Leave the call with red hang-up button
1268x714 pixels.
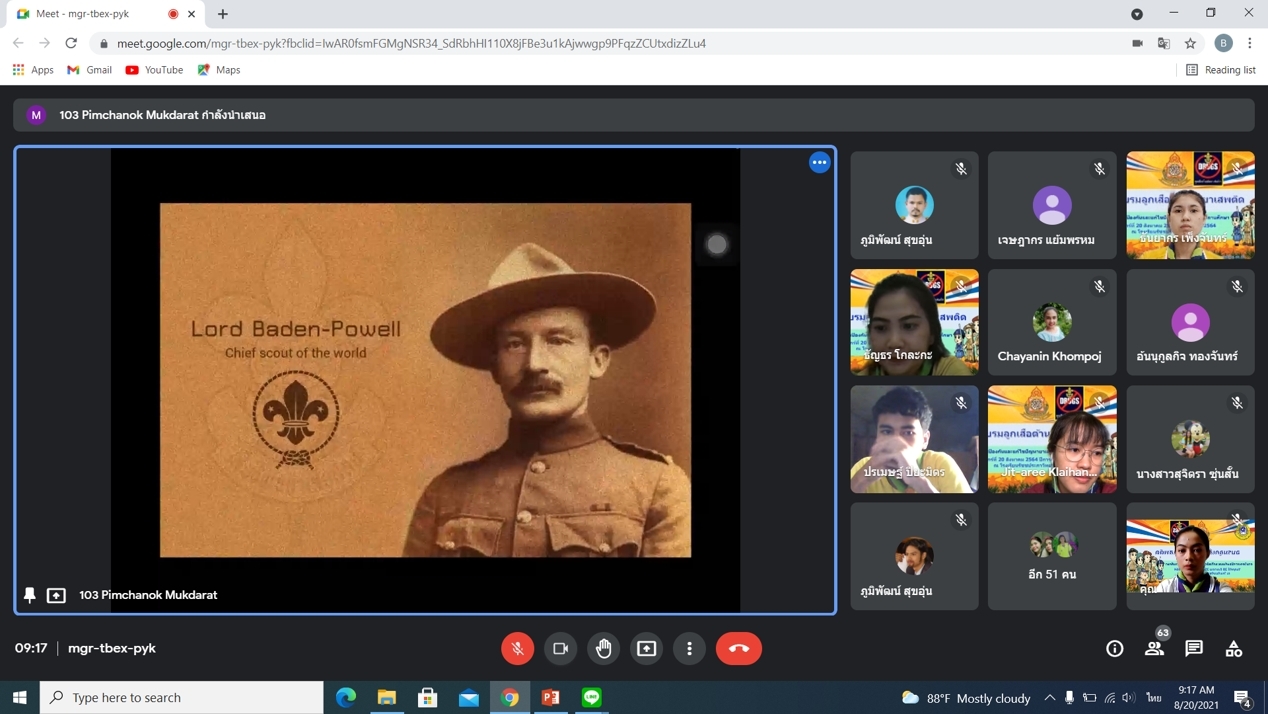pyautogui.click(x=739, y=648)
